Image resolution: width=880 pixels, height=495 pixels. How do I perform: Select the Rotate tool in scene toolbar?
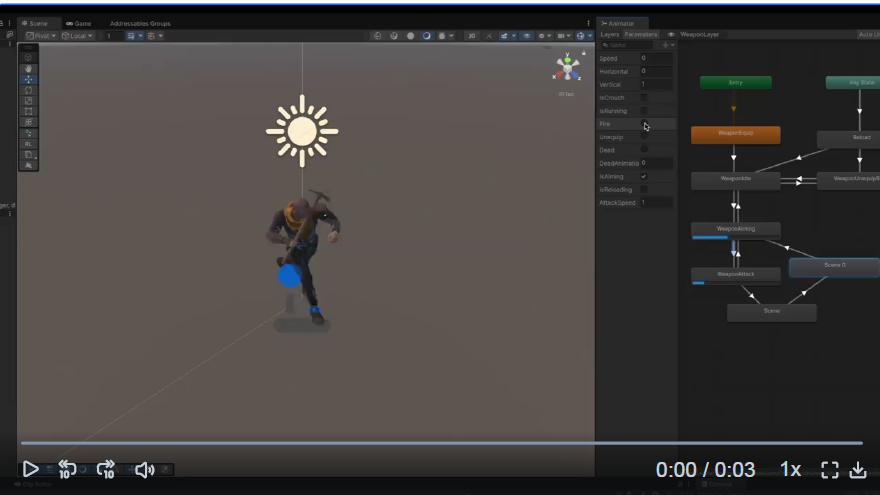point(28,90)
